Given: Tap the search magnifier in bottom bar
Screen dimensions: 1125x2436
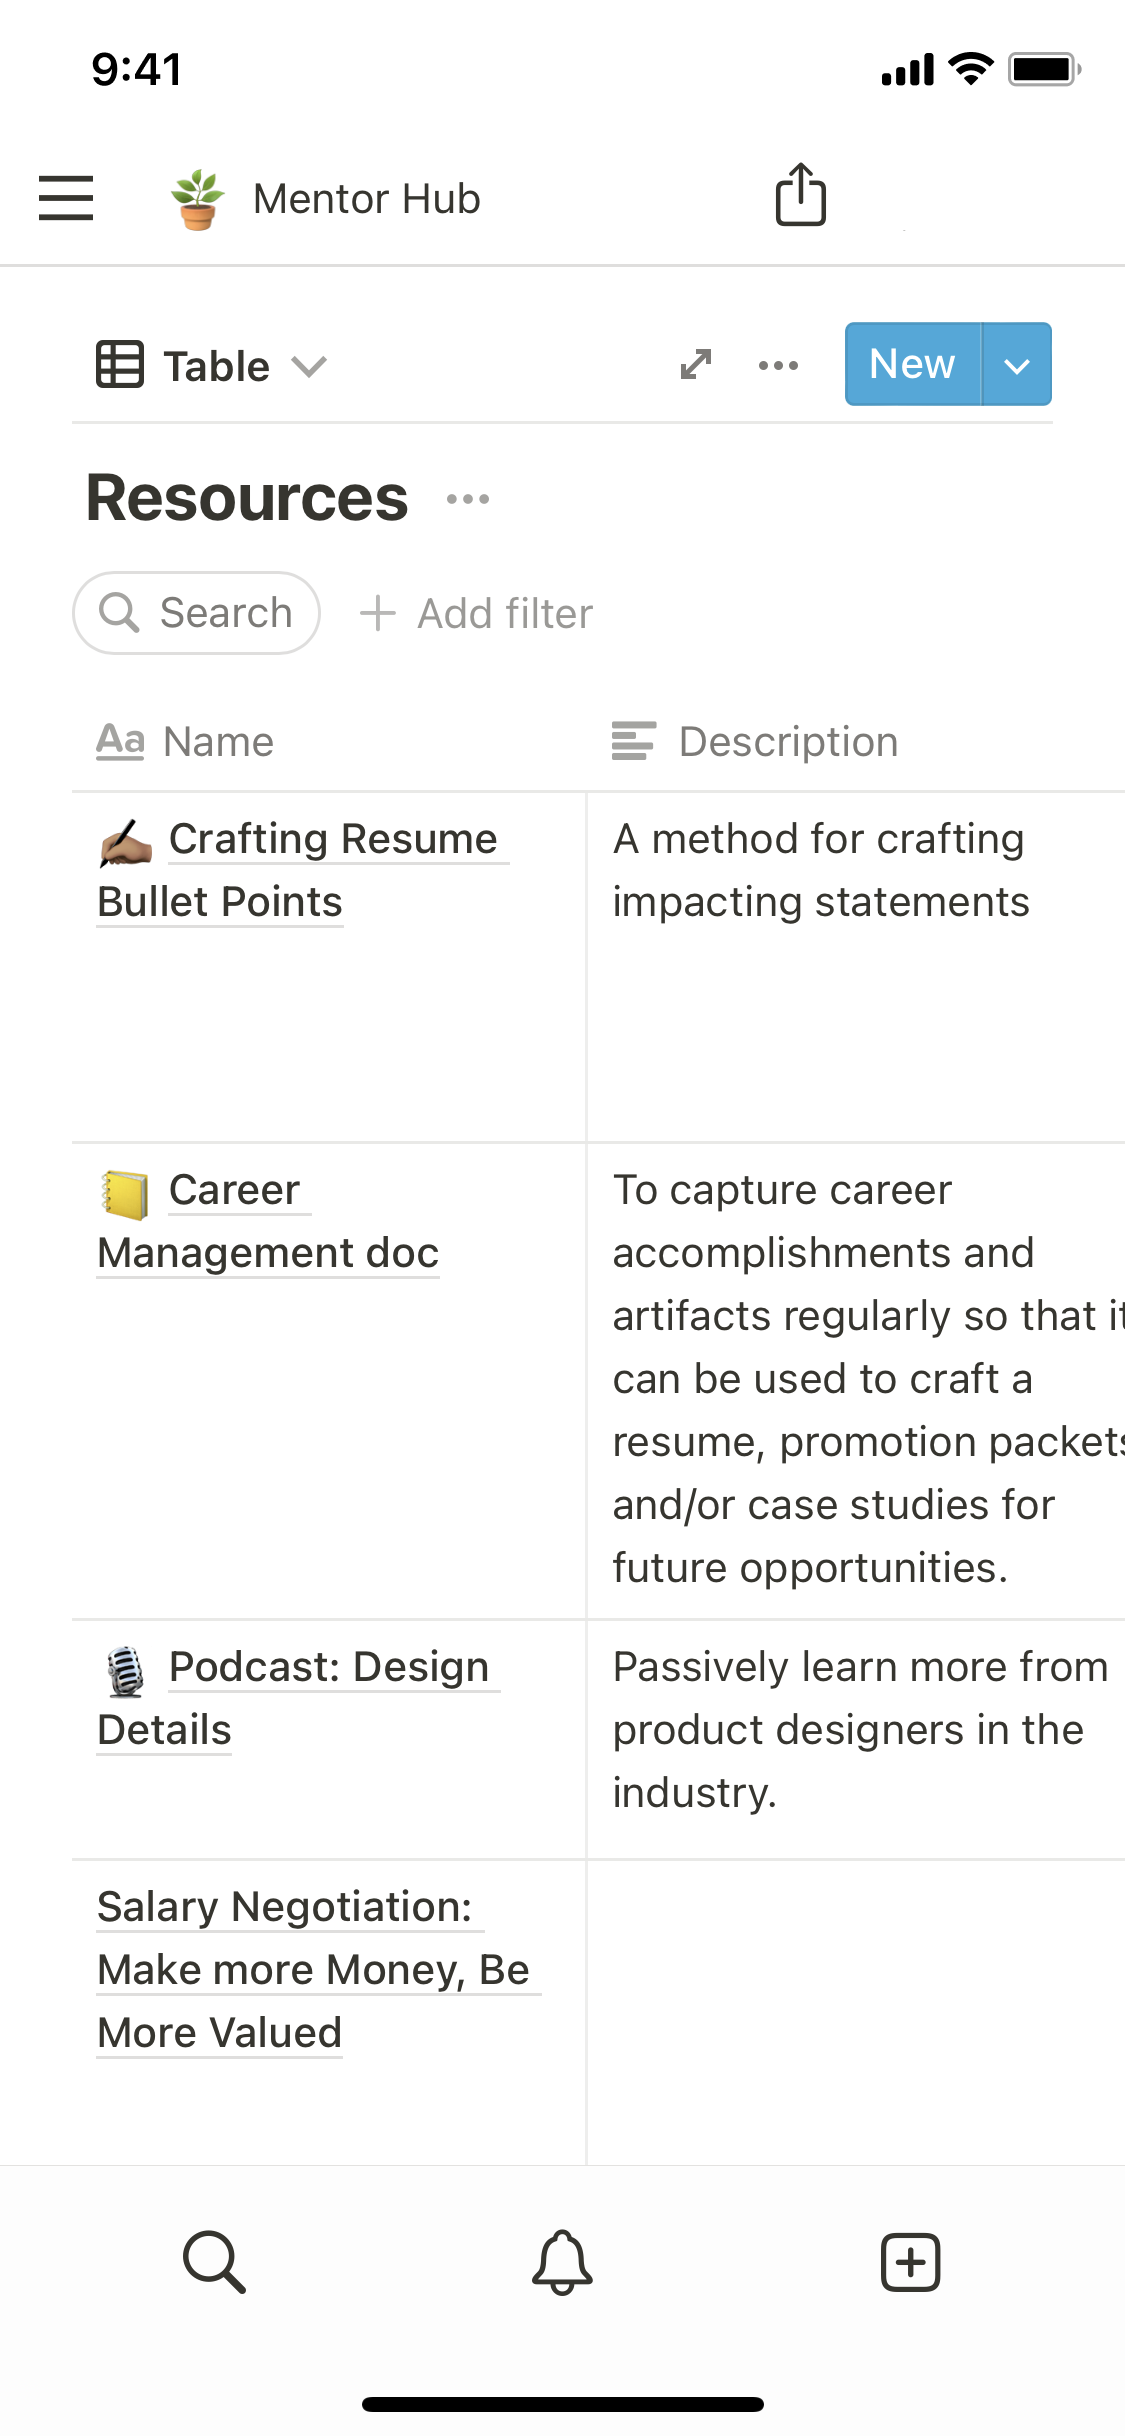Looking at the screenshot, I should tap(214, 2262).
